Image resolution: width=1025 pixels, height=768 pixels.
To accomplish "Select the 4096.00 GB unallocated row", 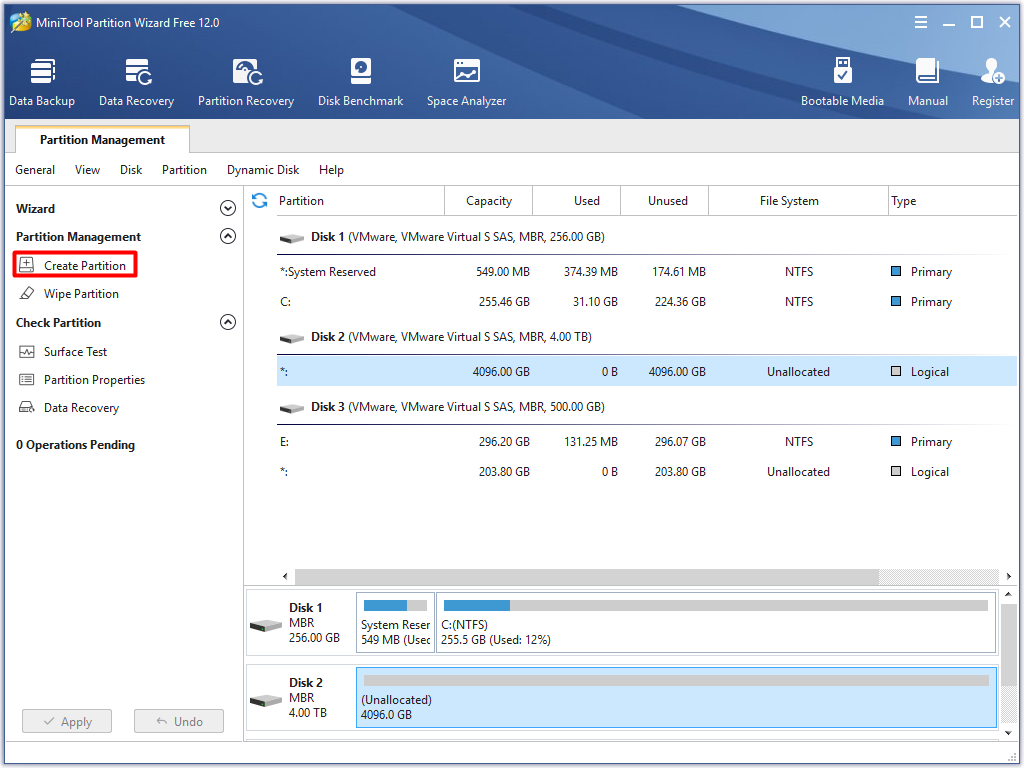I will (647, 371).
